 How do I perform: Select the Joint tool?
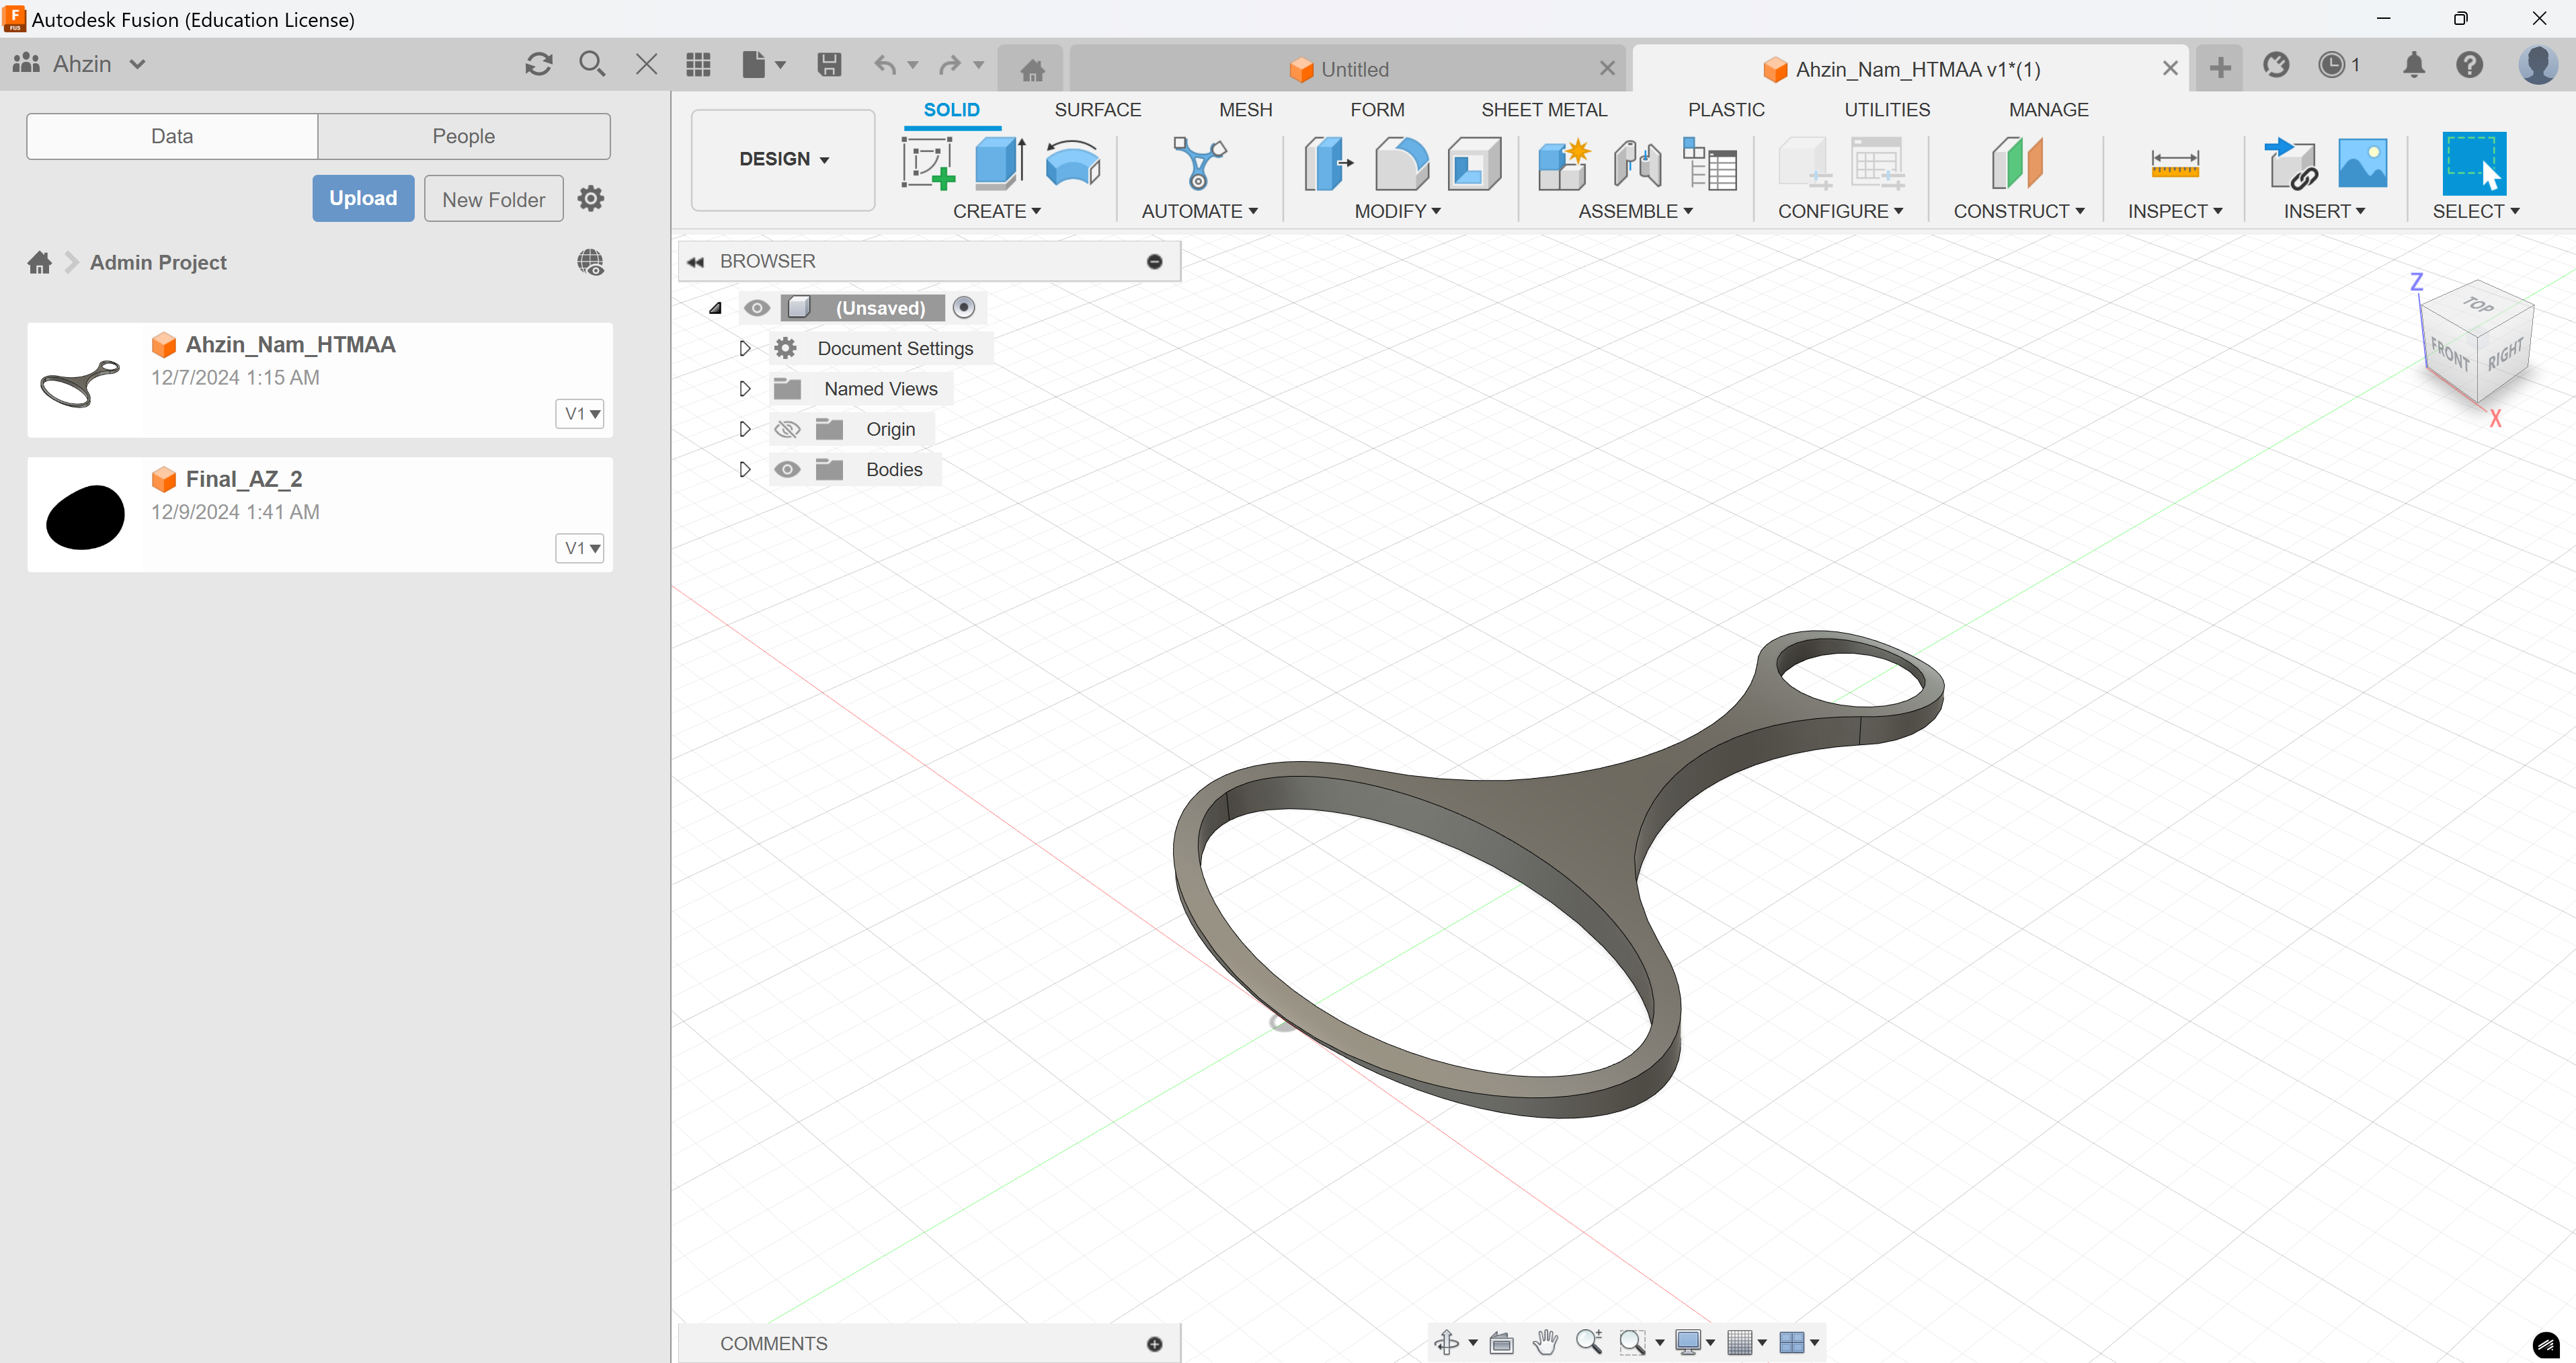click(x=1638, y=164)
